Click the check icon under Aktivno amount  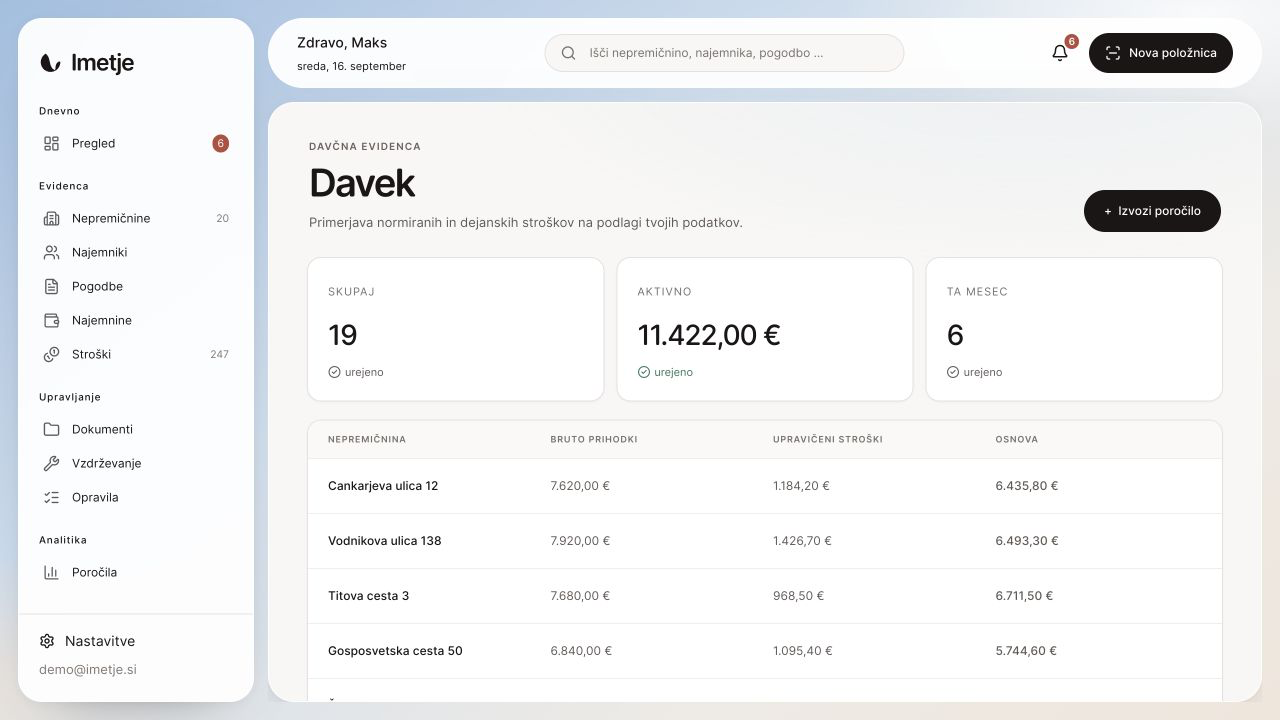(643, 372)
